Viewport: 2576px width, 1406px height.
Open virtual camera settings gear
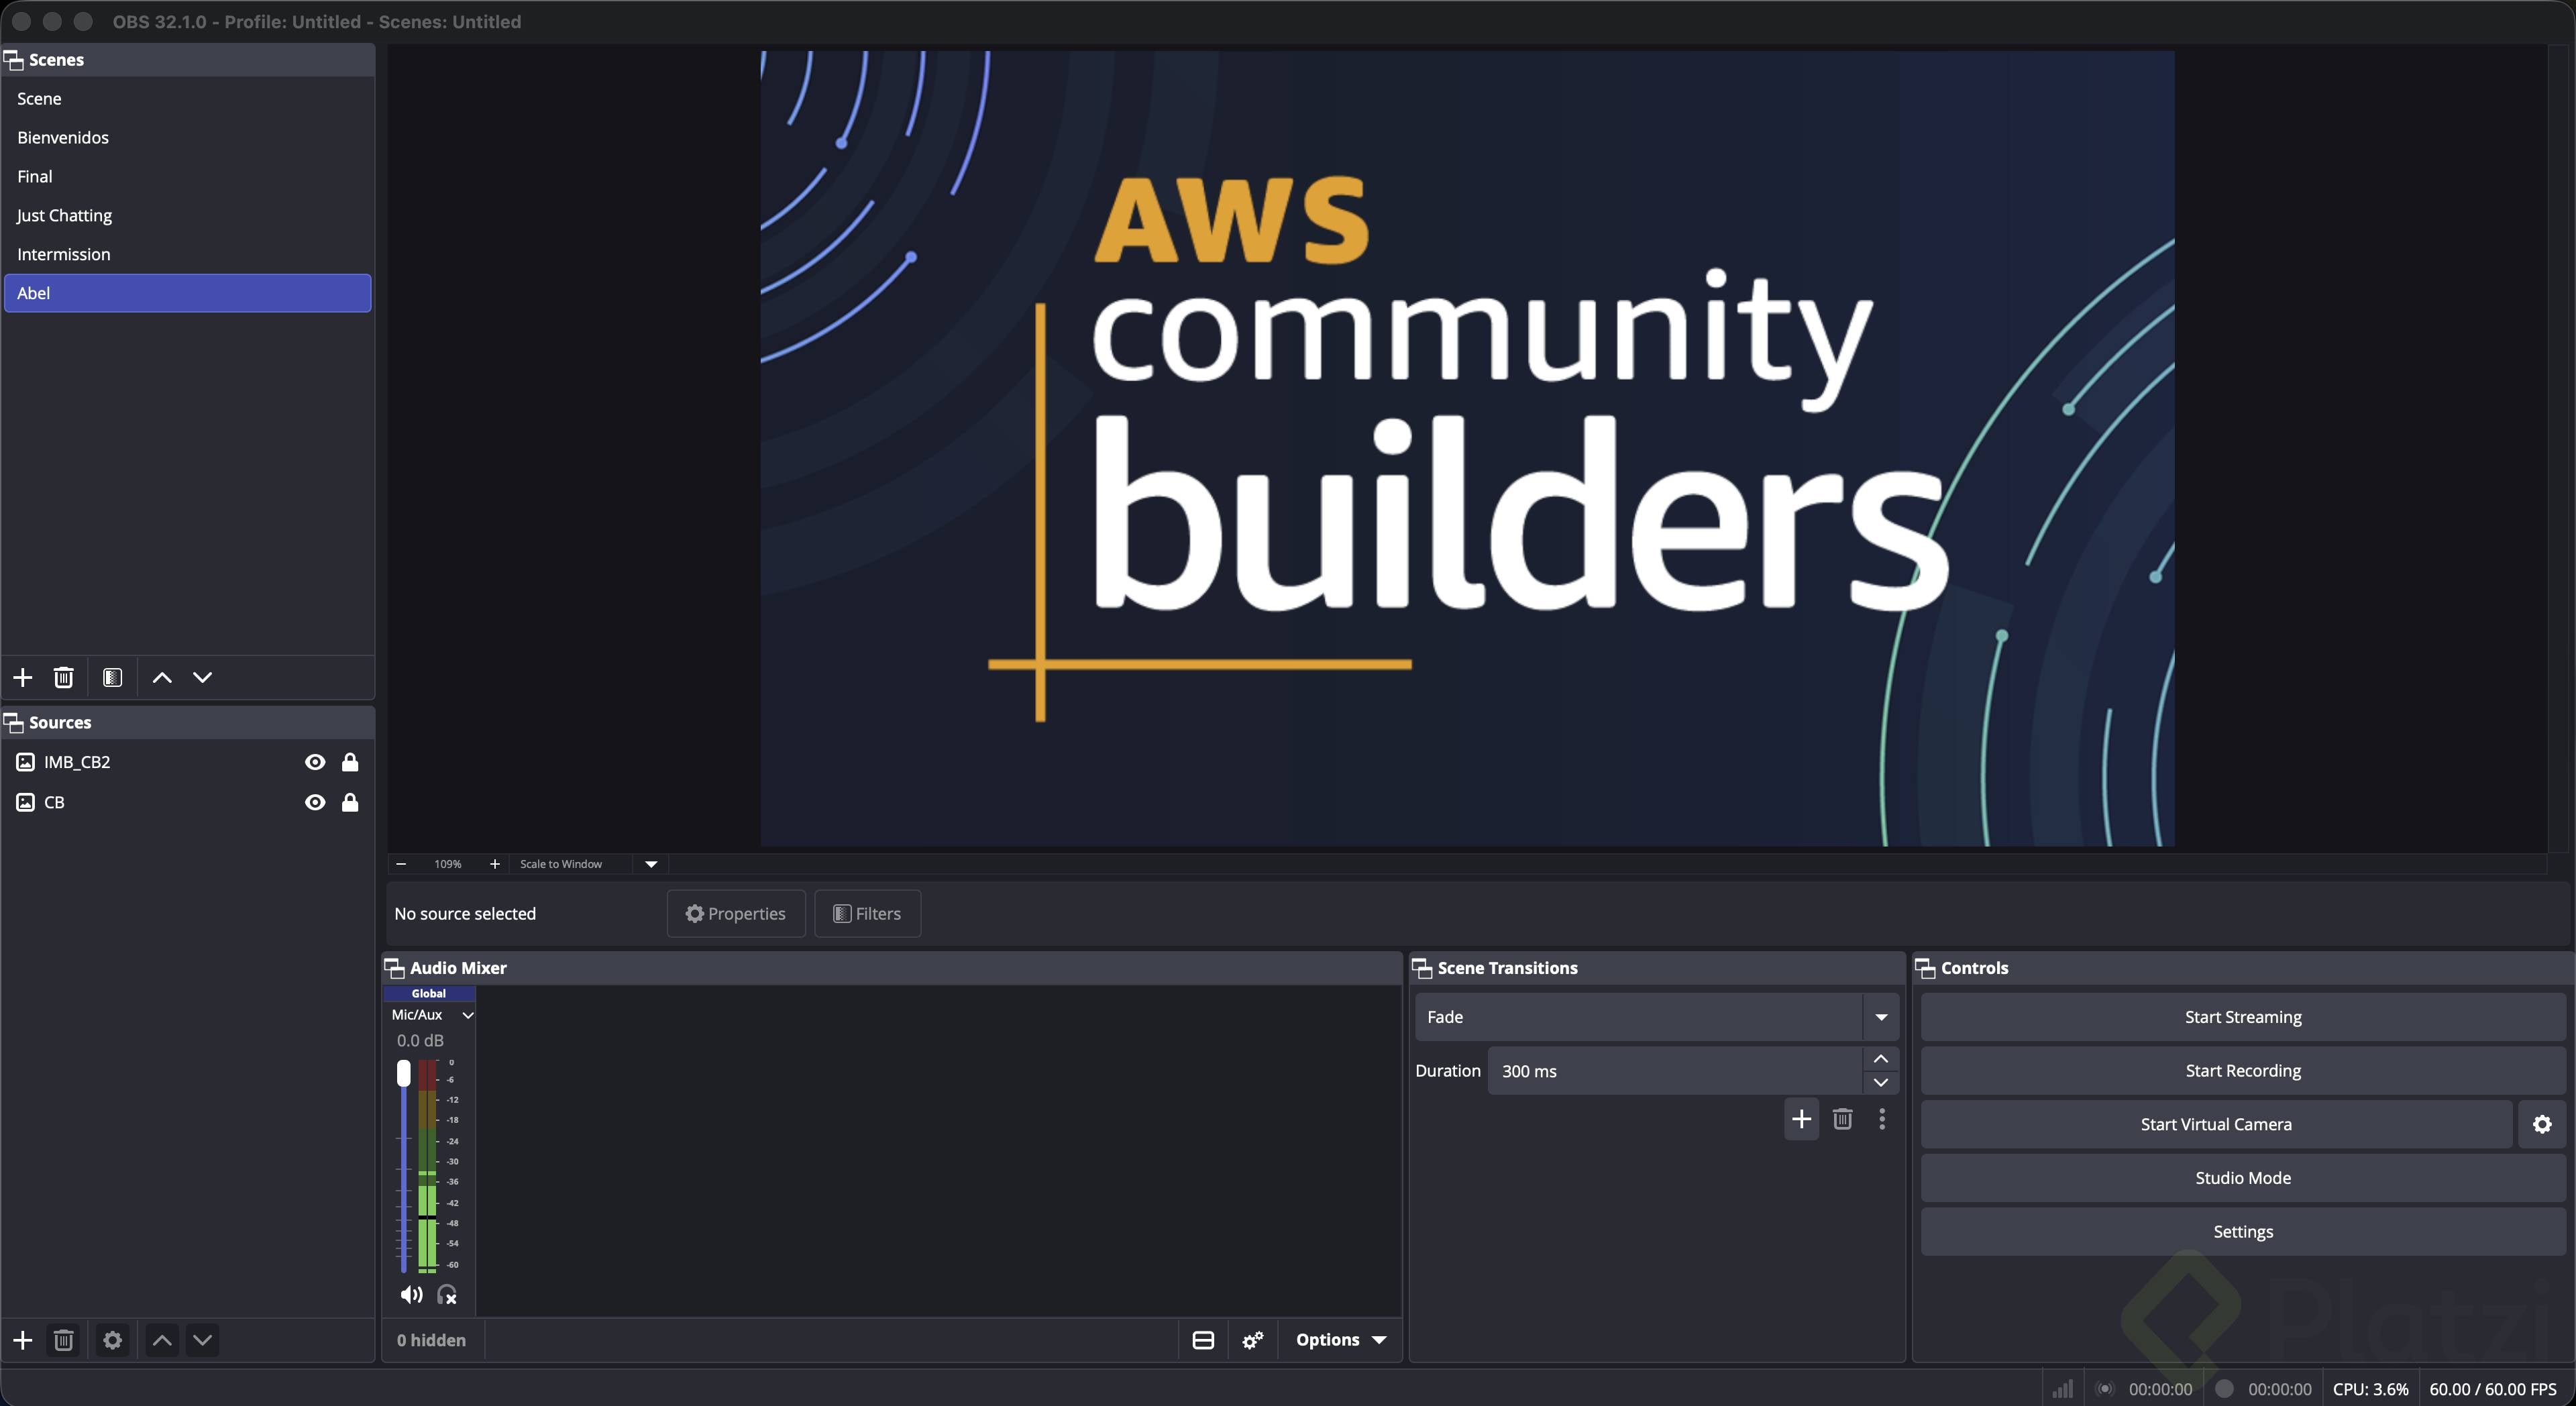click(x=2541, y=1124)
